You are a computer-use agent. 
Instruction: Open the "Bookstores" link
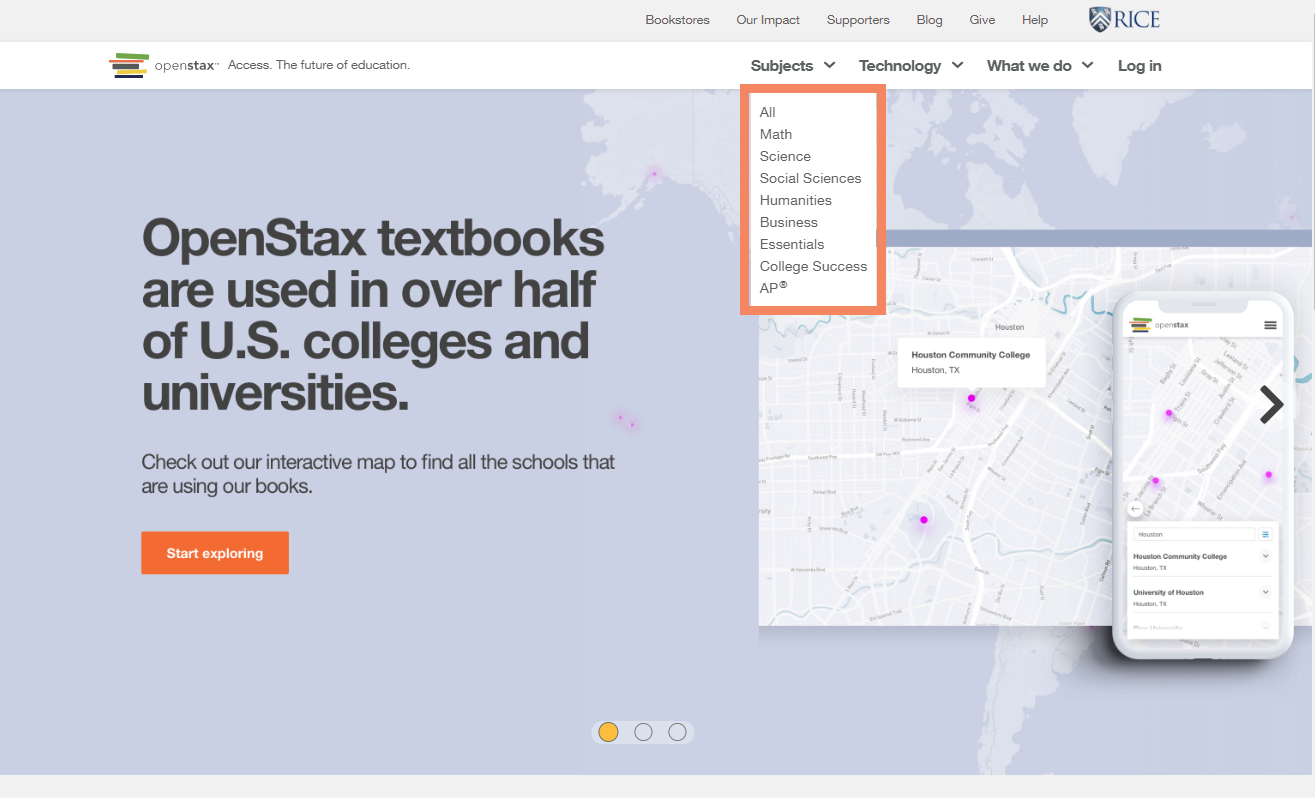(x=677, y=19)
